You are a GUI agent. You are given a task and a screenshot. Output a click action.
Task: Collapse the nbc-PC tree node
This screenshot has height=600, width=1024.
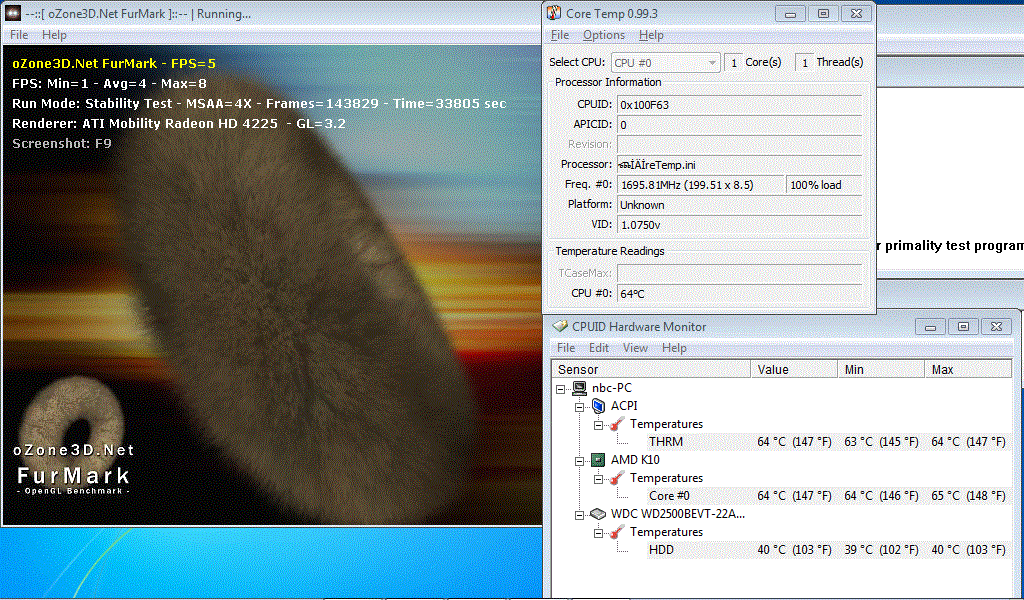click(560, 388)
